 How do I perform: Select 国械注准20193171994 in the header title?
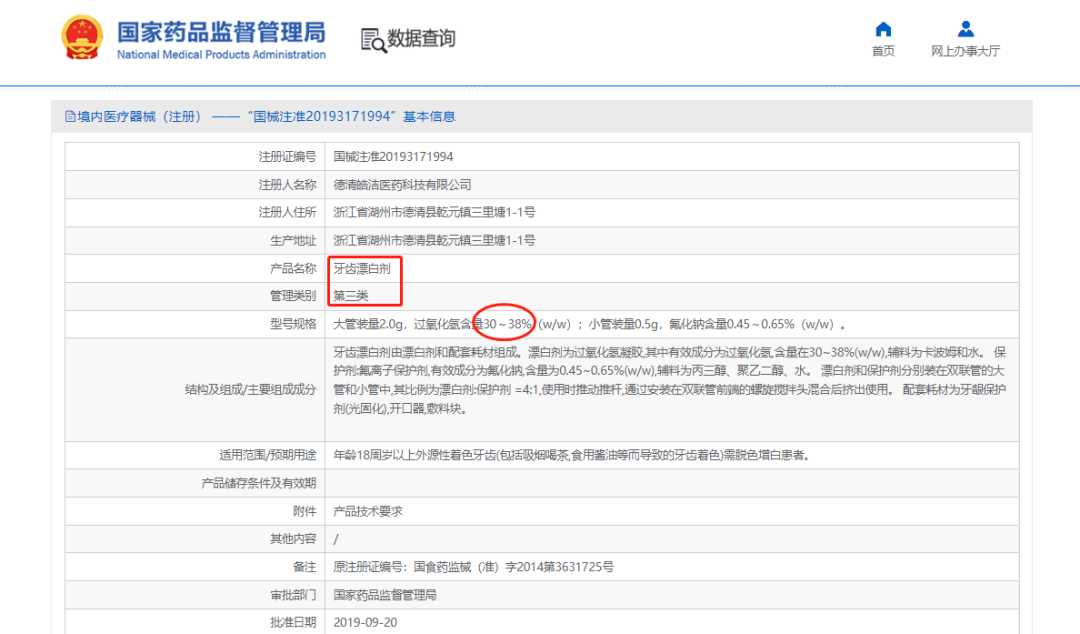[x=320, y=115]
